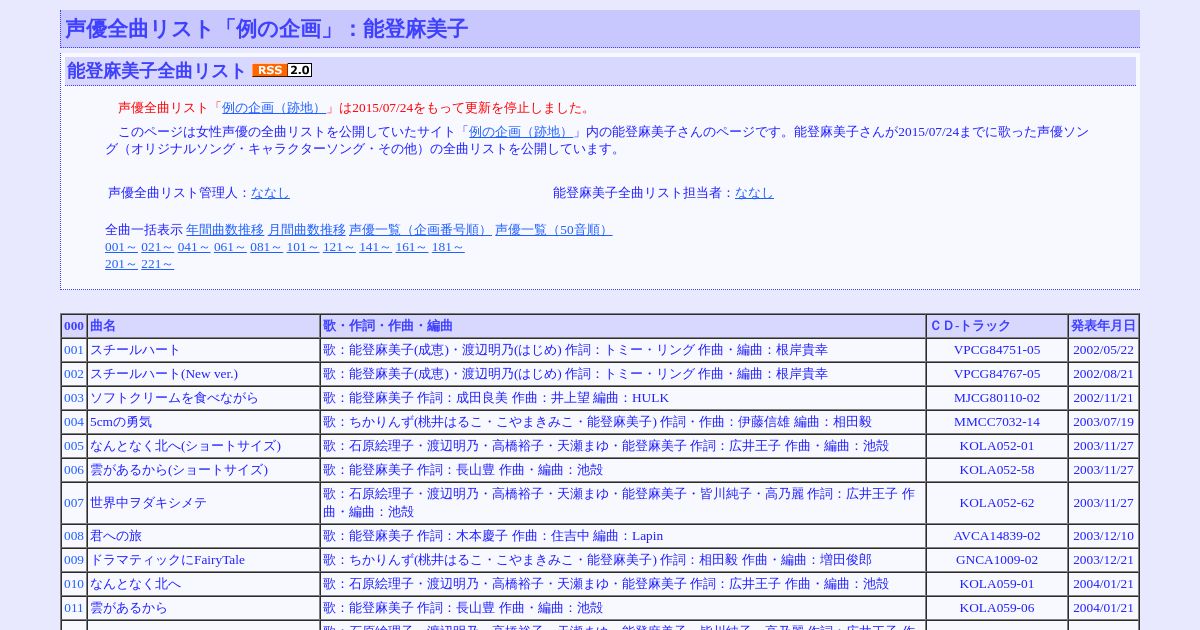Click heading 能登麻美子全曲リスト
The height and width of the screenshot is (630, 1200).
point(156,71)
